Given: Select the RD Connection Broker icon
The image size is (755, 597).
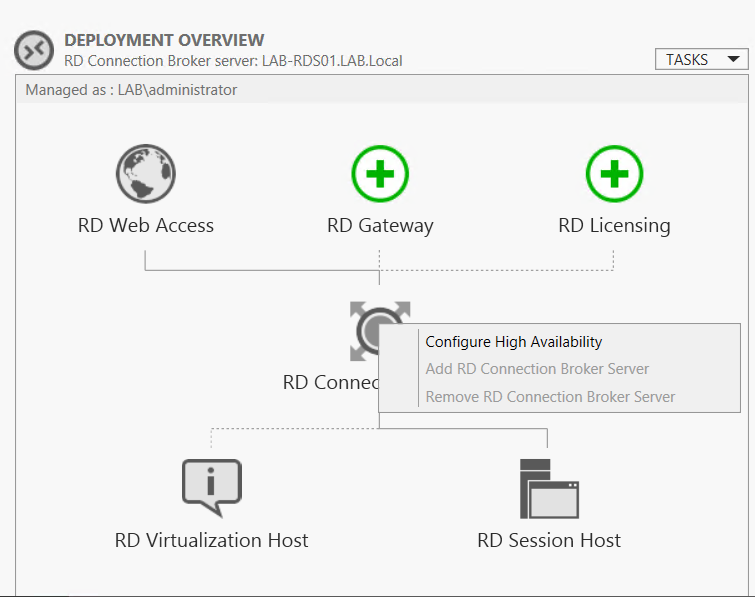Looking at the screenshot, I should coord(366,328).
